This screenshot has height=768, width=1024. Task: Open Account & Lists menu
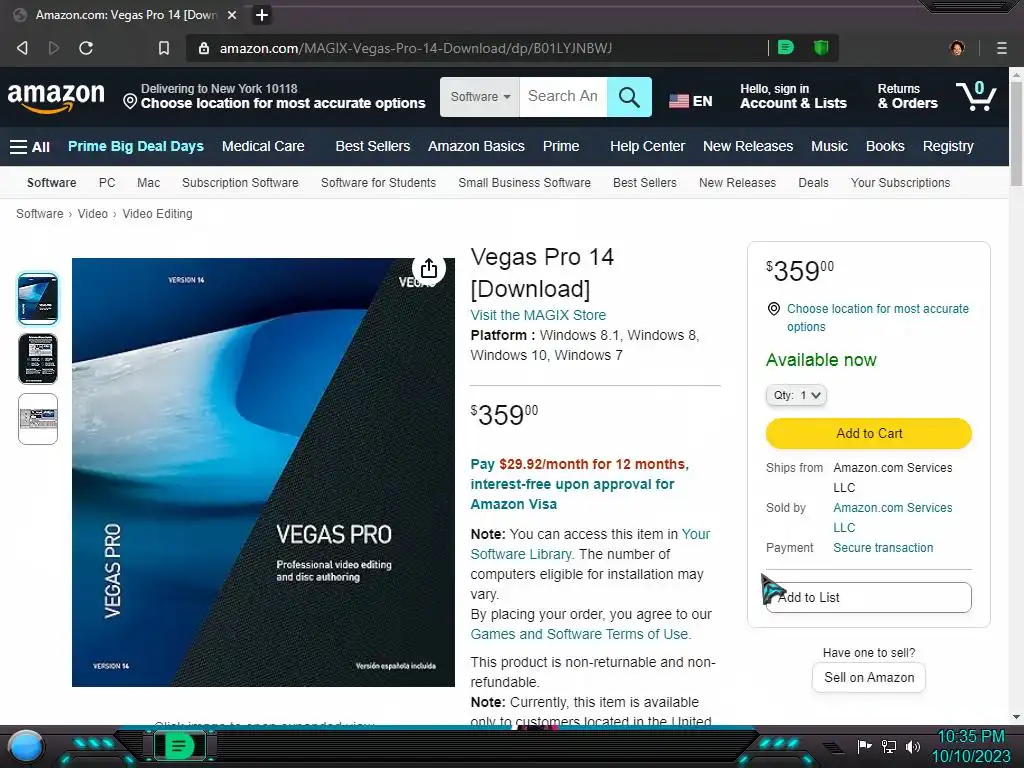pos(793,96)
